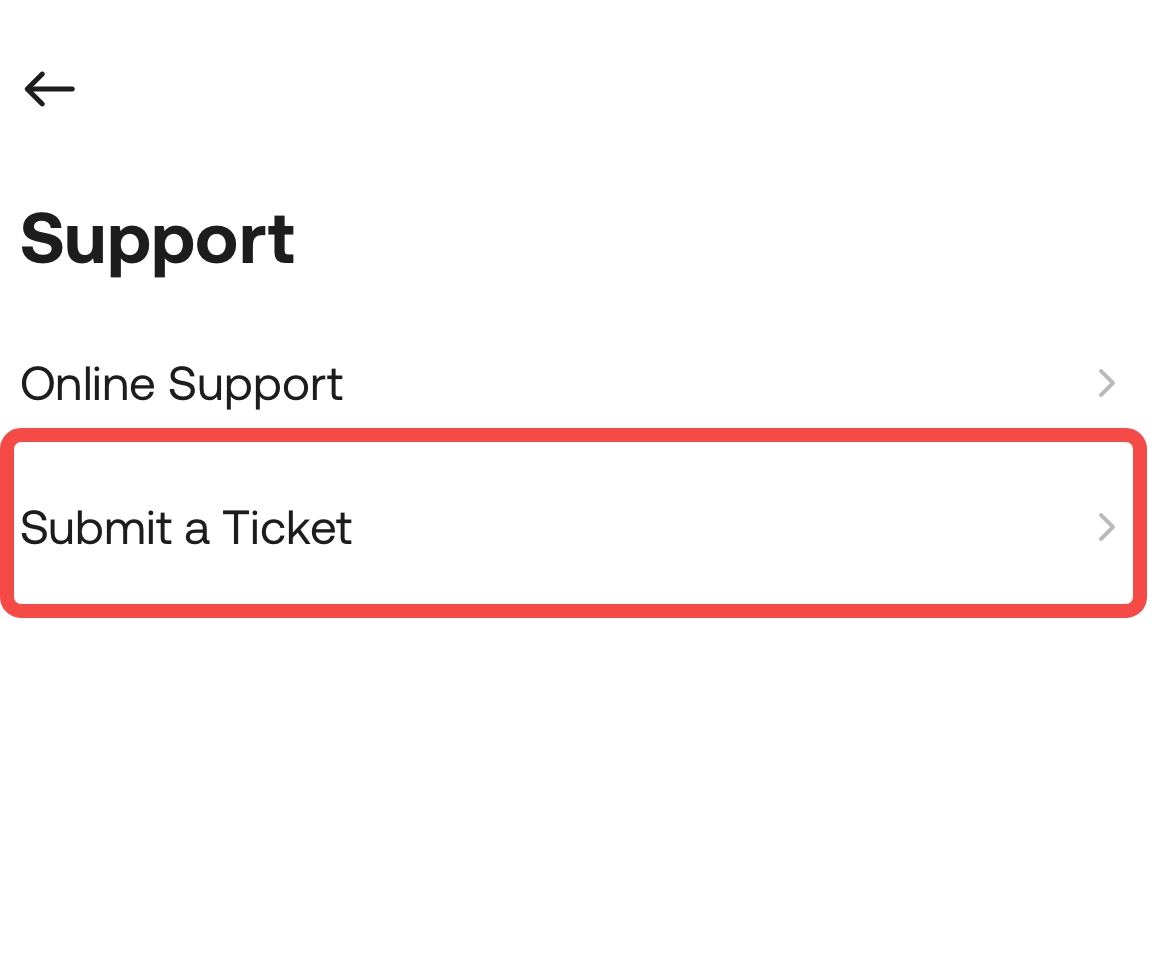The width and height of the screenshot is (1168, 971).
Task: Hit the left-pointing arrow at top
Action: tap(49, 89)
